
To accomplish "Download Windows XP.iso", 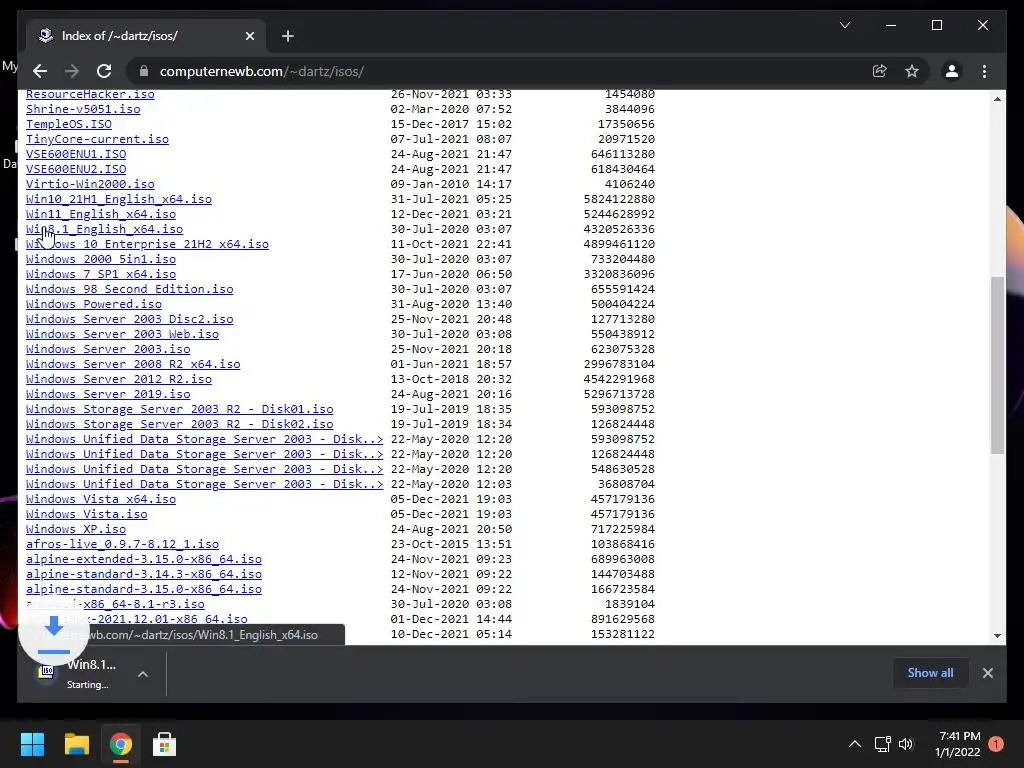I will pos(76,530).
